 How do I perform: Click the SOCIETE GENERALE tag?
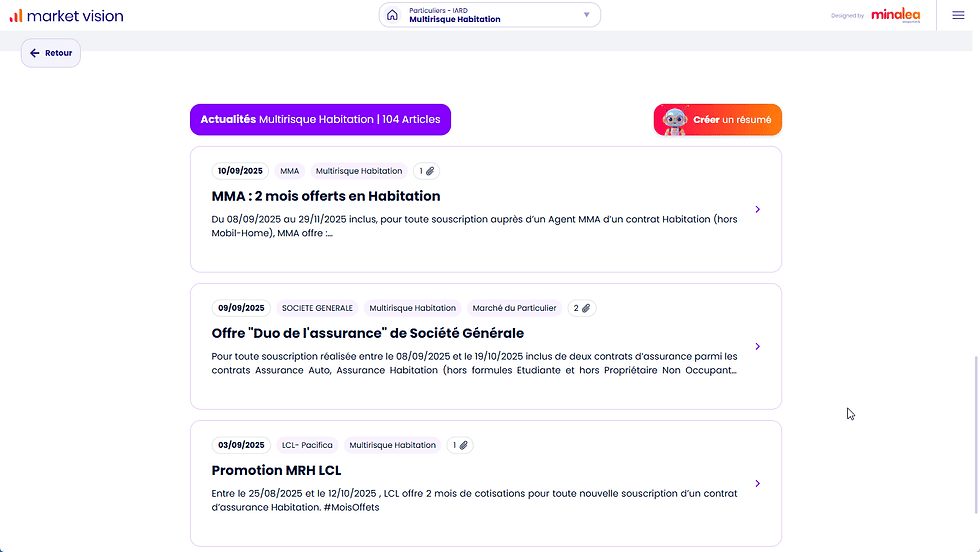click(317, 308)
